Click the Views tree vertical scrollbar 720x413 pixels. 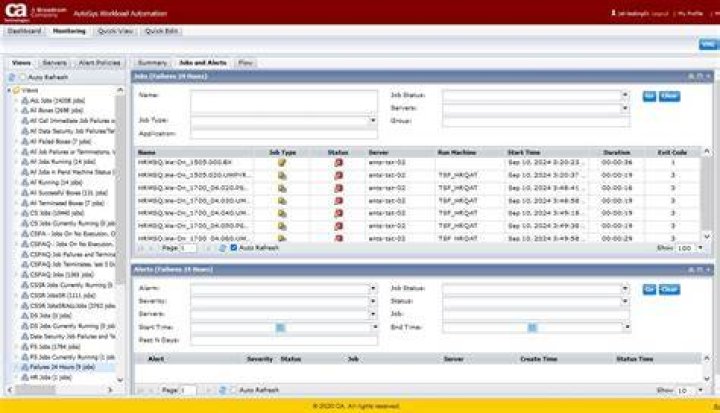point(120,188)
